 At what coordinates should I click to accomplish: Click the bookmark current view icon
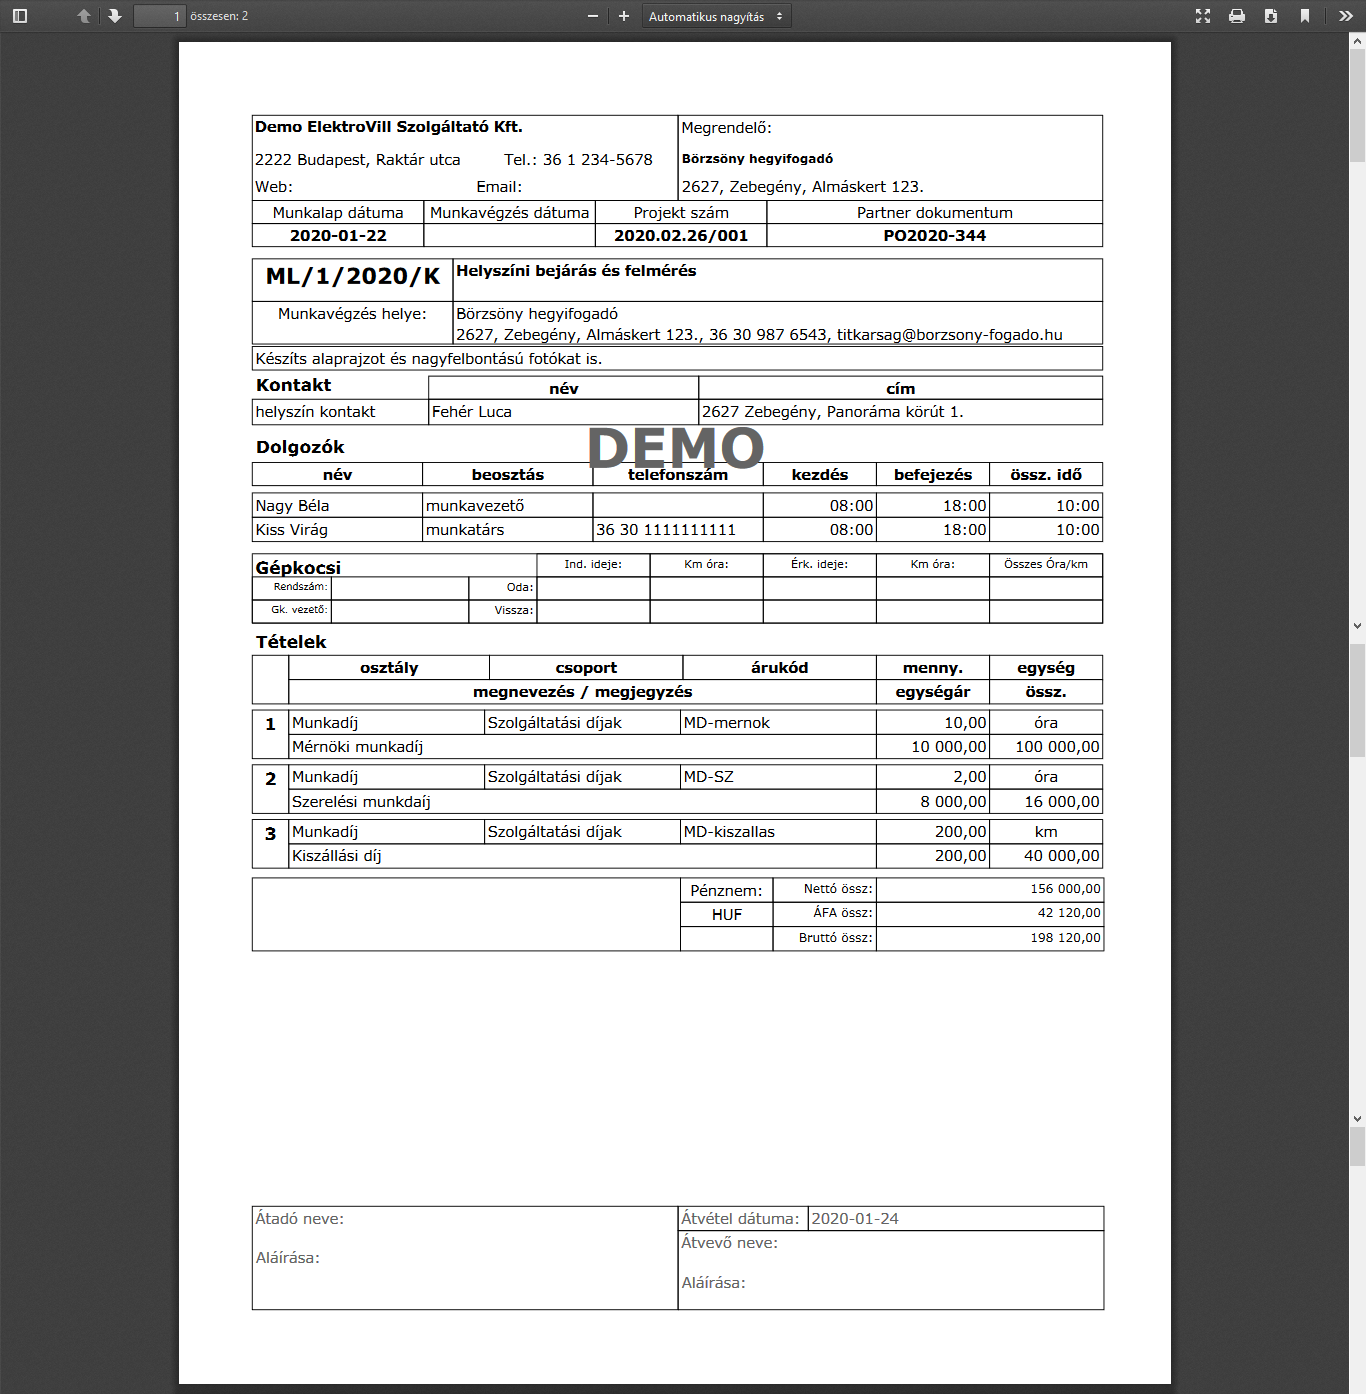coord(1305,16)
